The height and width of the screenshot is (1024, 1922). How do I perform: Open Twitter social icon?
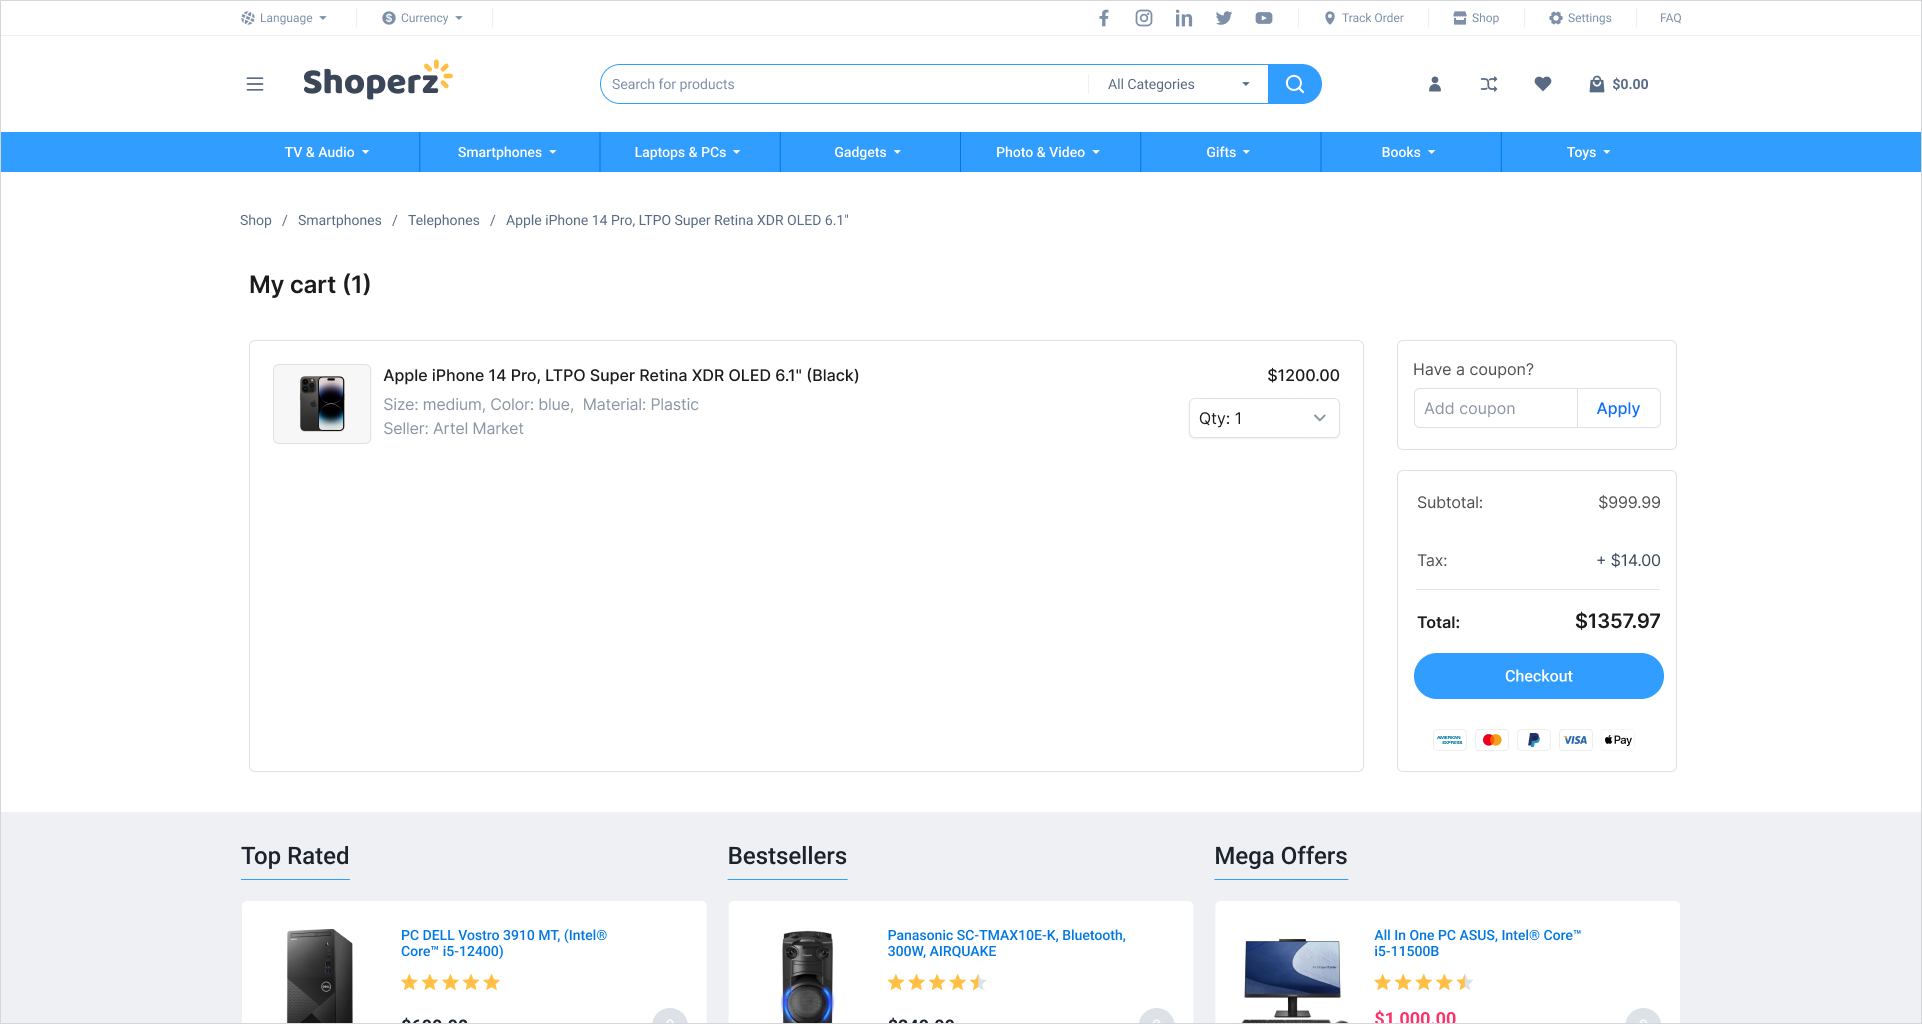1224,18
